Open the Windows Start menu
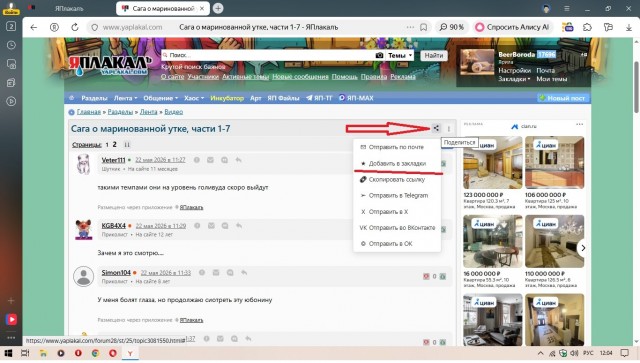Image resolution: width=640 pixels, height=363 pixels. pyautogui.click(x=8, y=353)
